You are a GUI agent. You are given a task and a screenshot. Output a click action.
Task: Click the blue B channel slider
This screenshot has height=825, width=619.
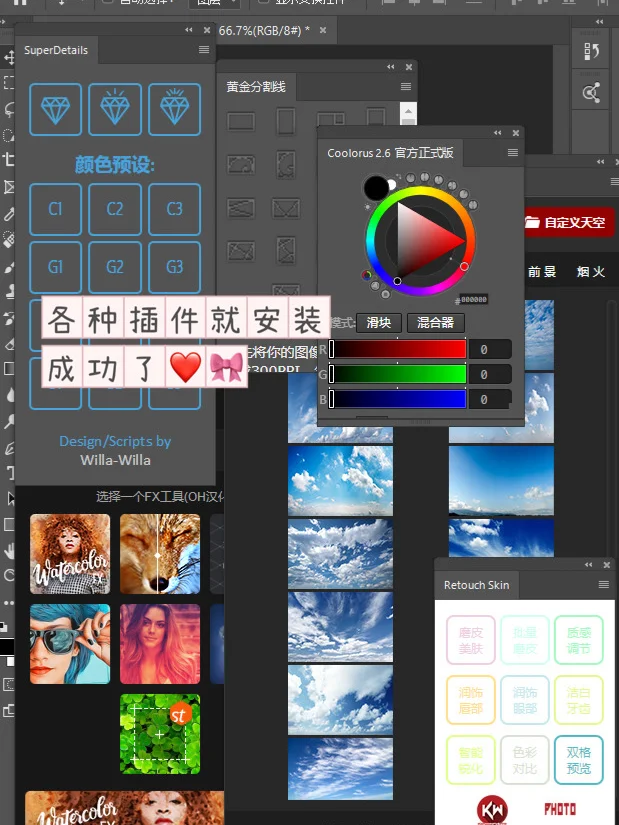pos(398,399)
